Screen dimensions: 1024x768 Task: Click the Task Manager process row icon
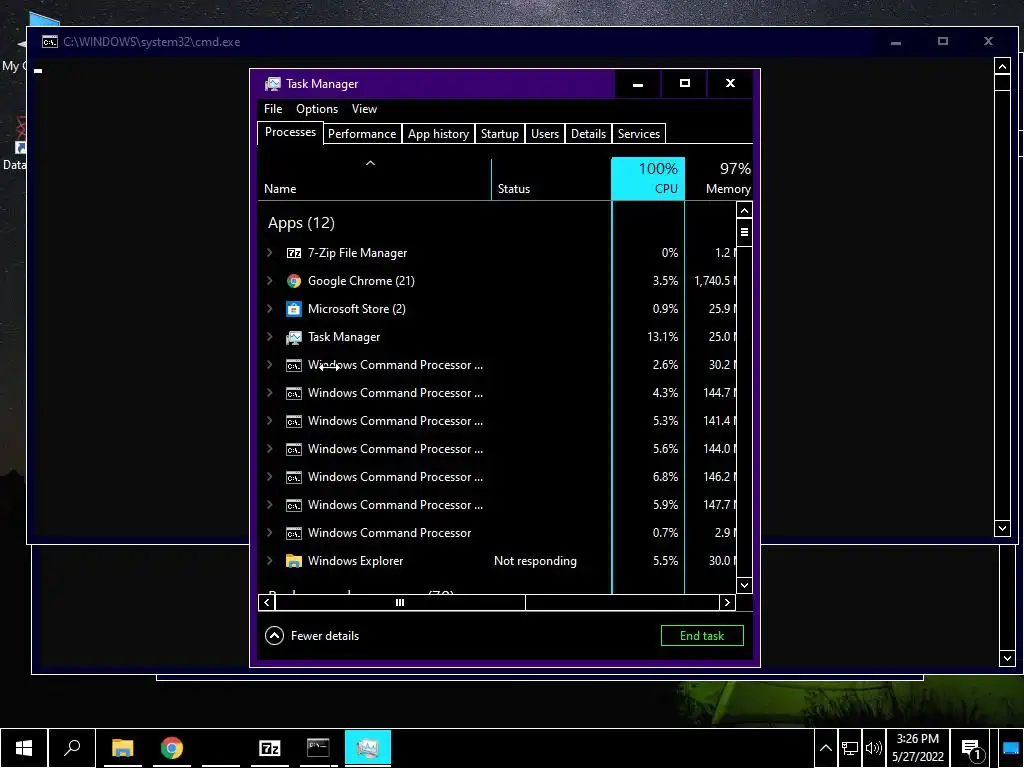click(294, 337)
